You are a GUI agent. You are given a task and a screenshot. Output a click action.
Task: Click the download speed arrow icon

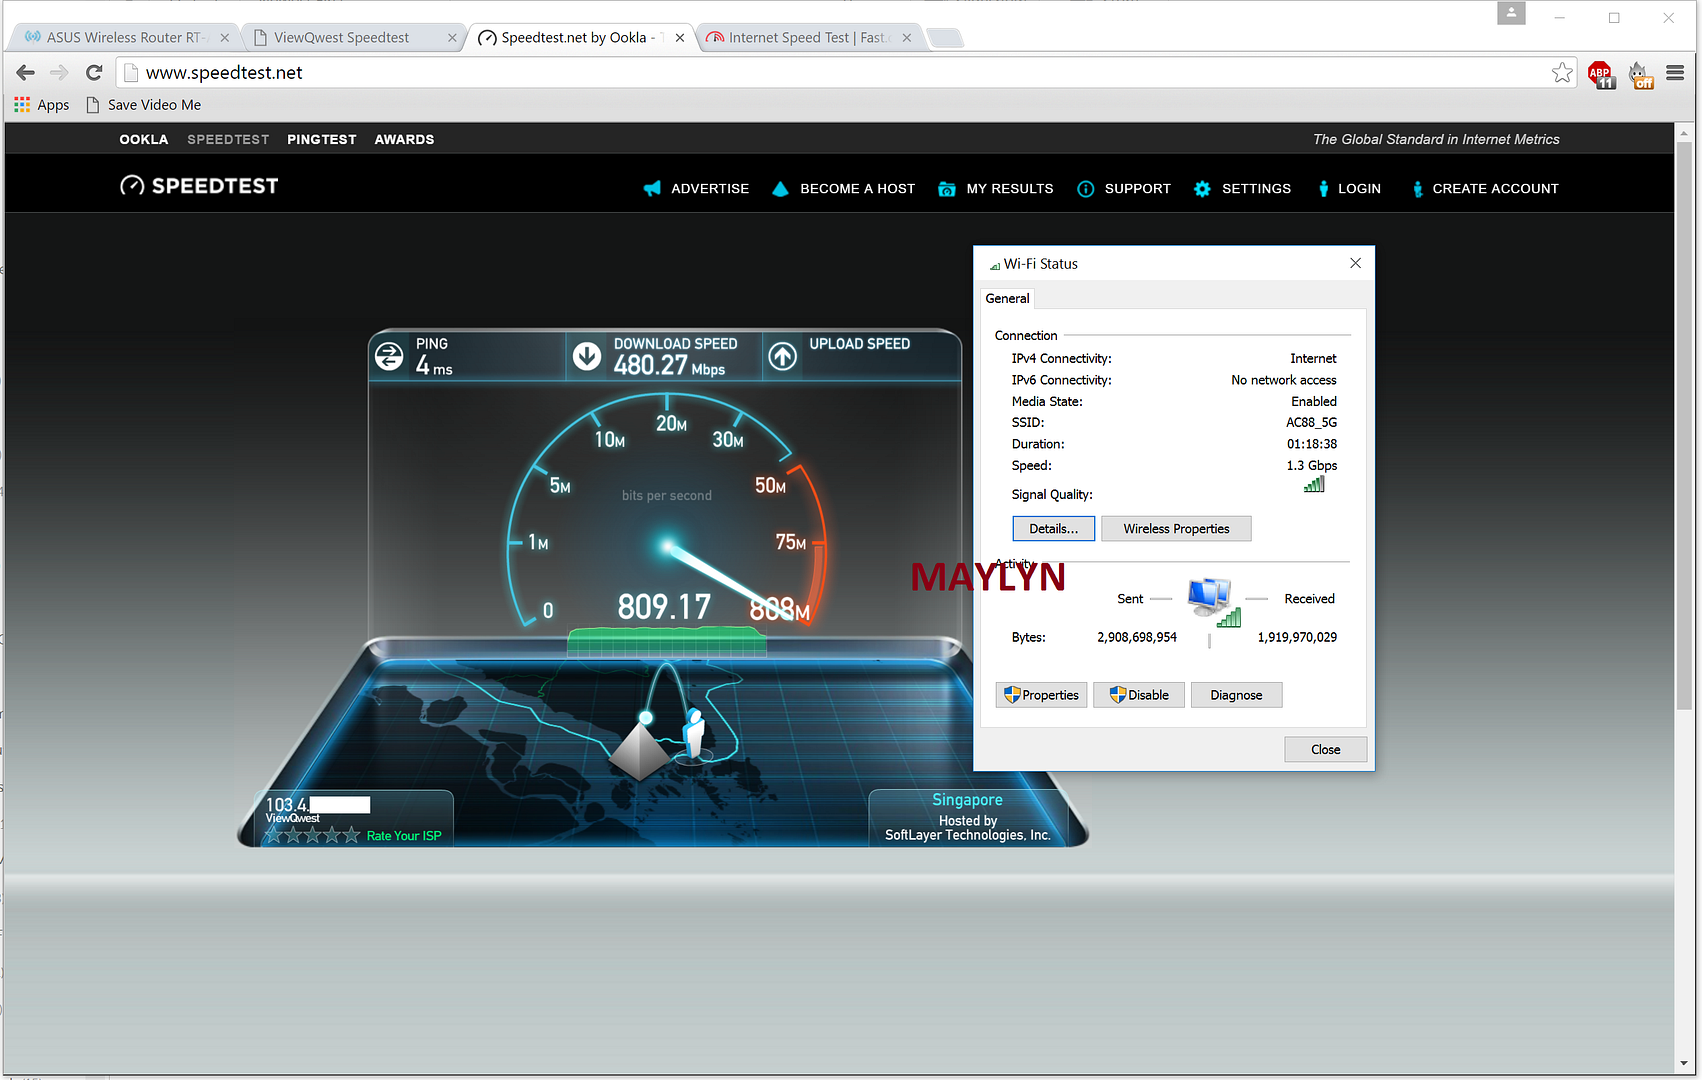[587, 356]
